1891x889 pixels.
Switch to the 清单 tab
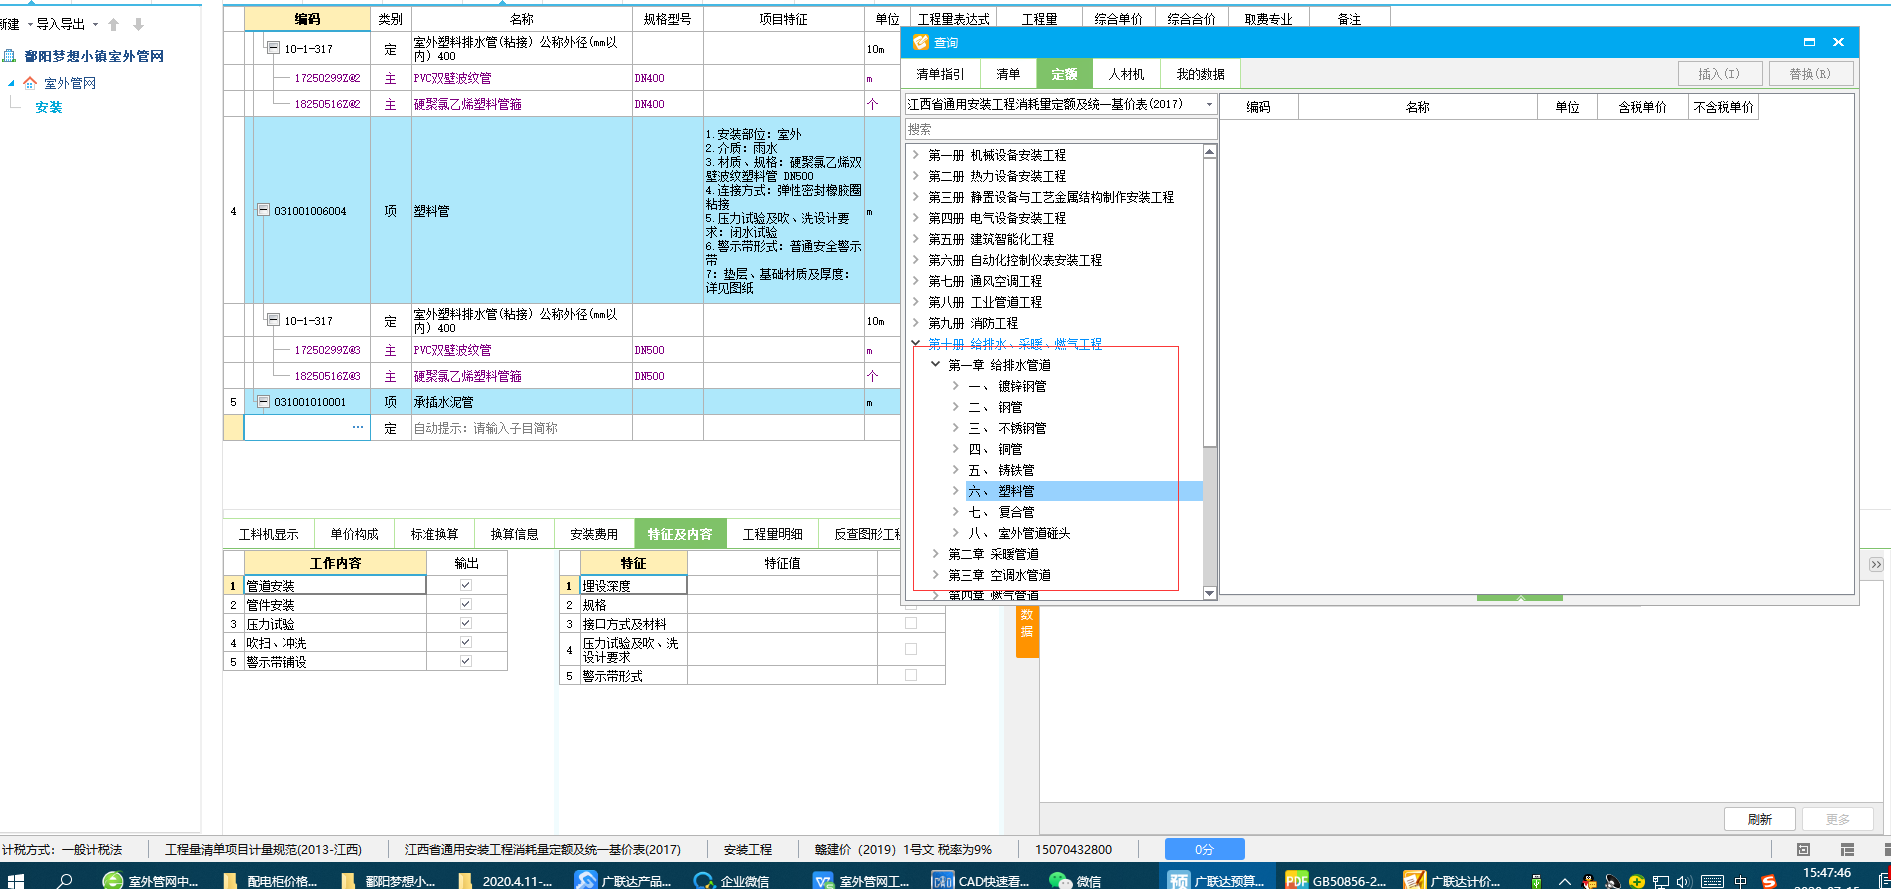tap(1008, 74)
